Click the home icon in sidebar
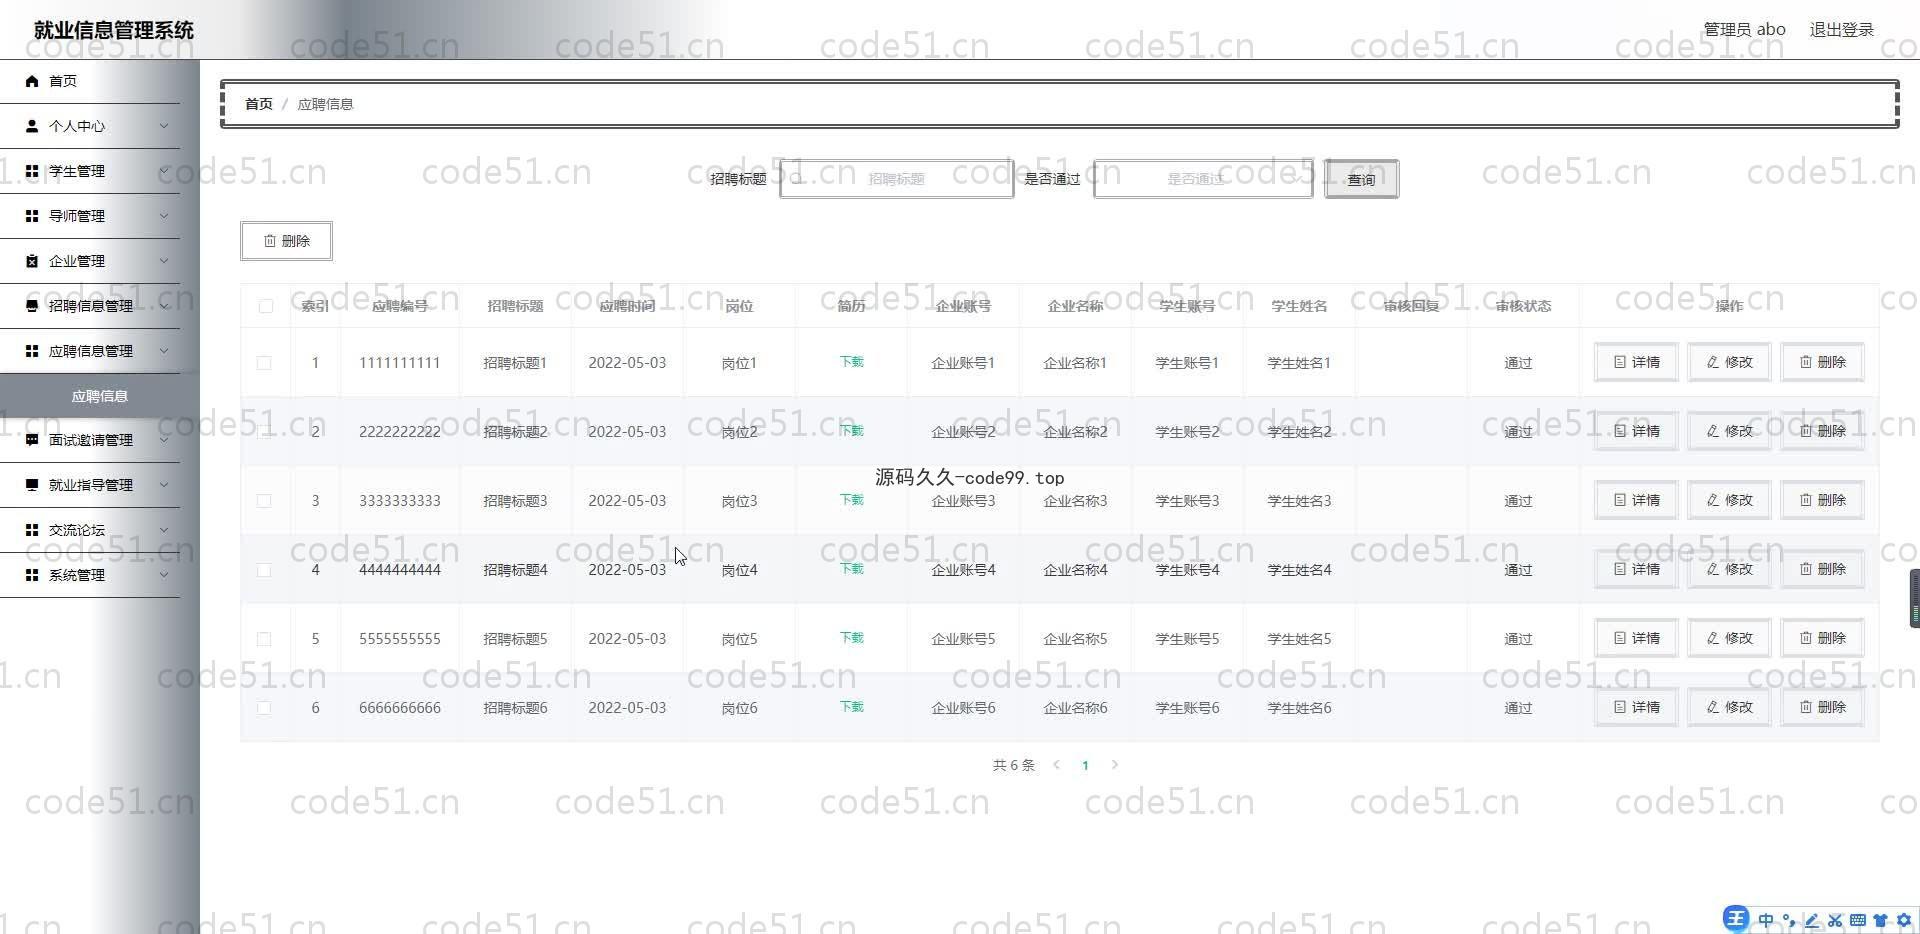This screenshot has width=1920, height=934. 32,81
